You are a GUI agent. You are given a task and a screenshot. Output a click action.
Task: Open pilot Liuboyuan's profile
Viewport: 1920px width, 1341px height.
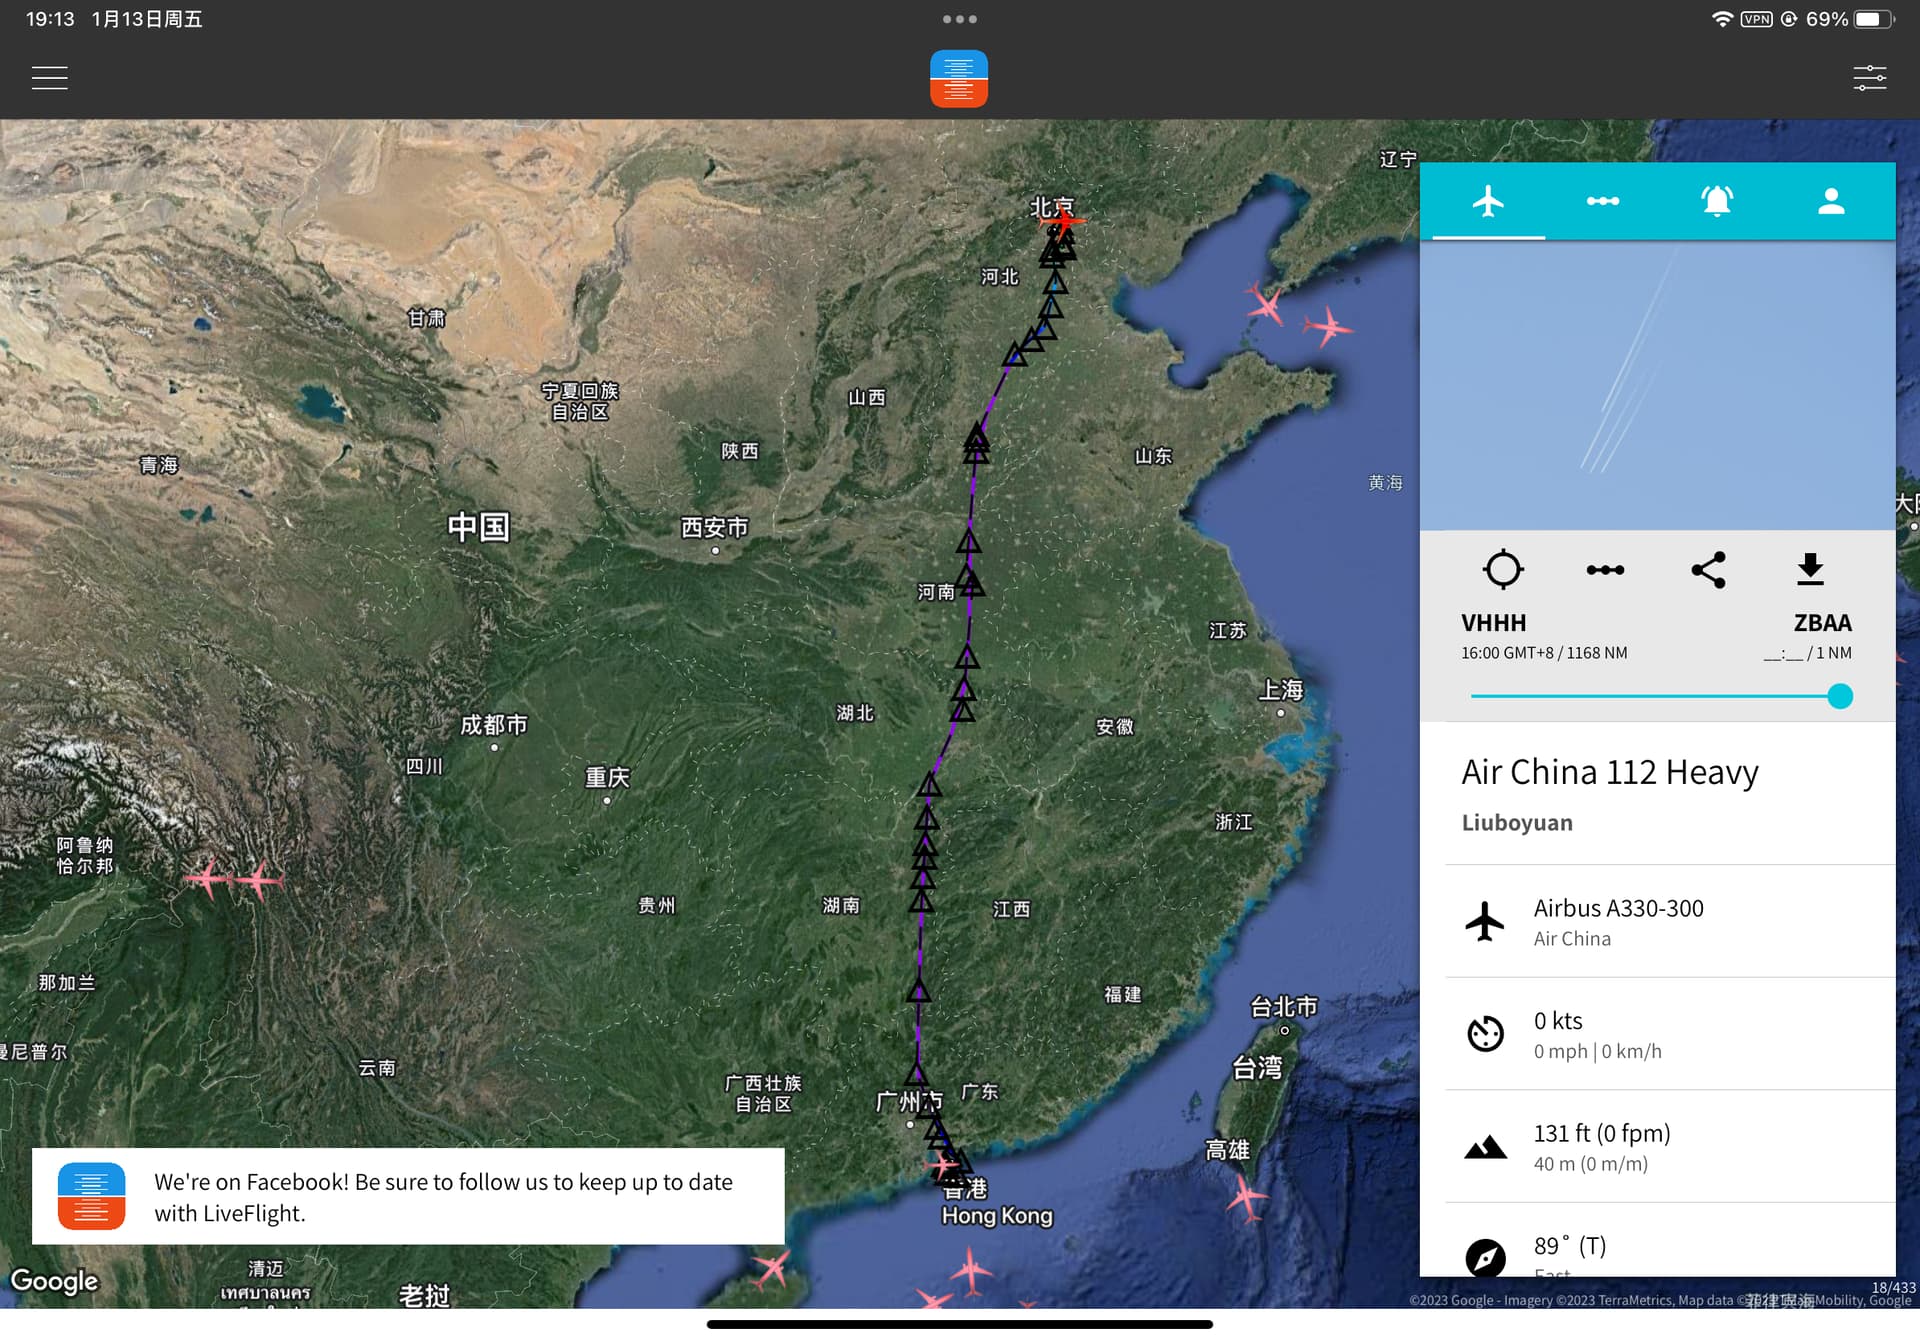(x=1516, y=822)
